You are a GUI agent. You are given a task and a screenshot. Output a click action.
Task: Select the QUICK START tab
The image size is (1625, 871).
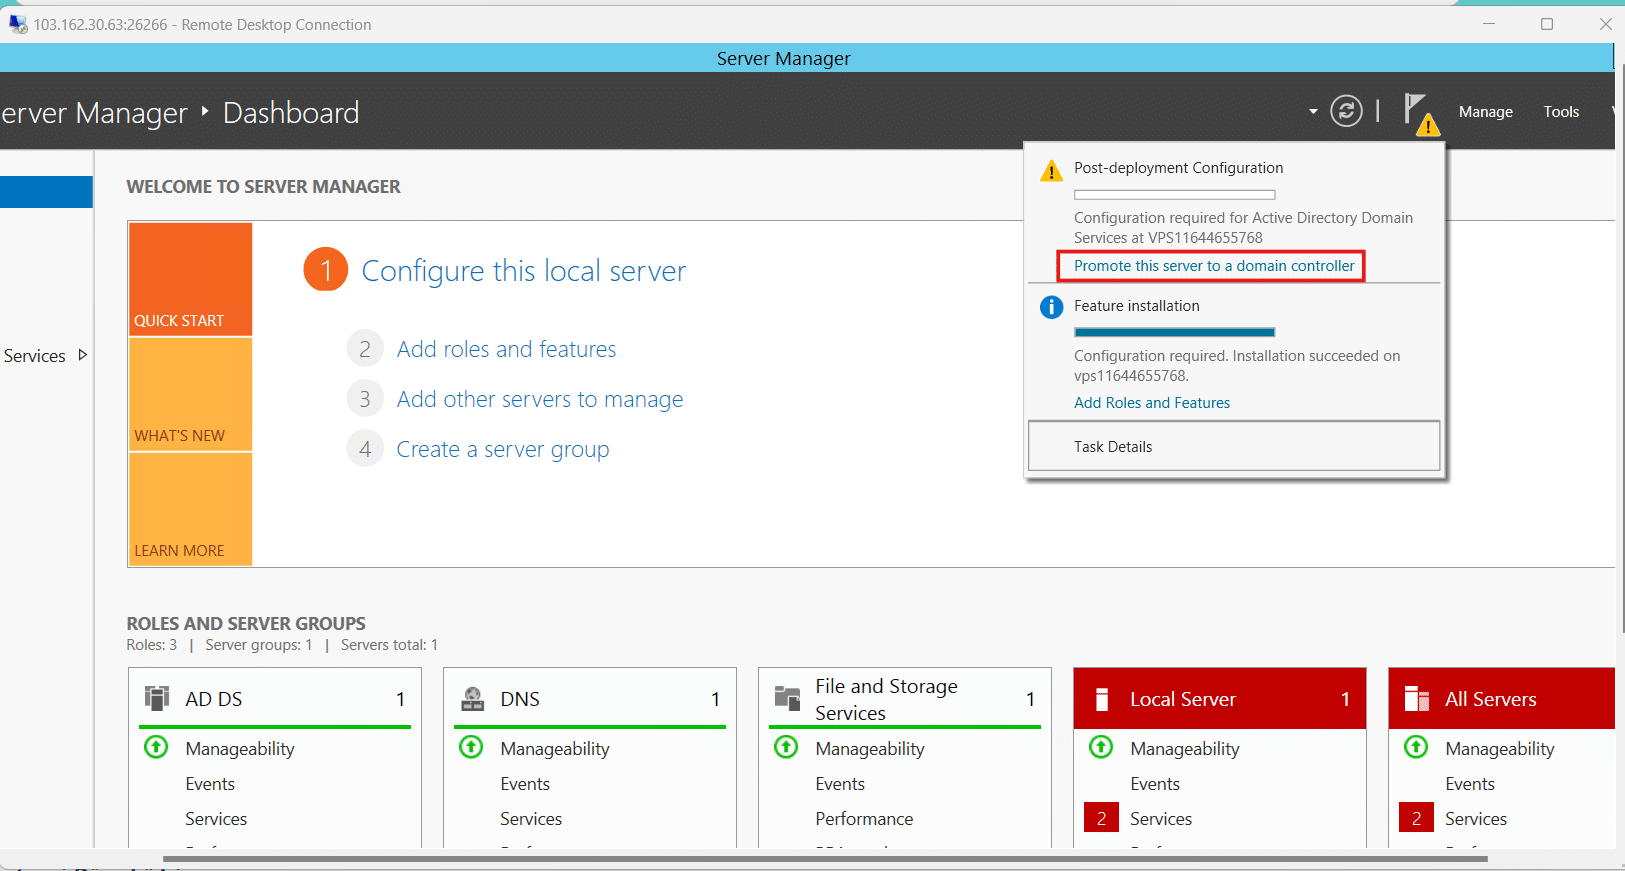[190, 279]
